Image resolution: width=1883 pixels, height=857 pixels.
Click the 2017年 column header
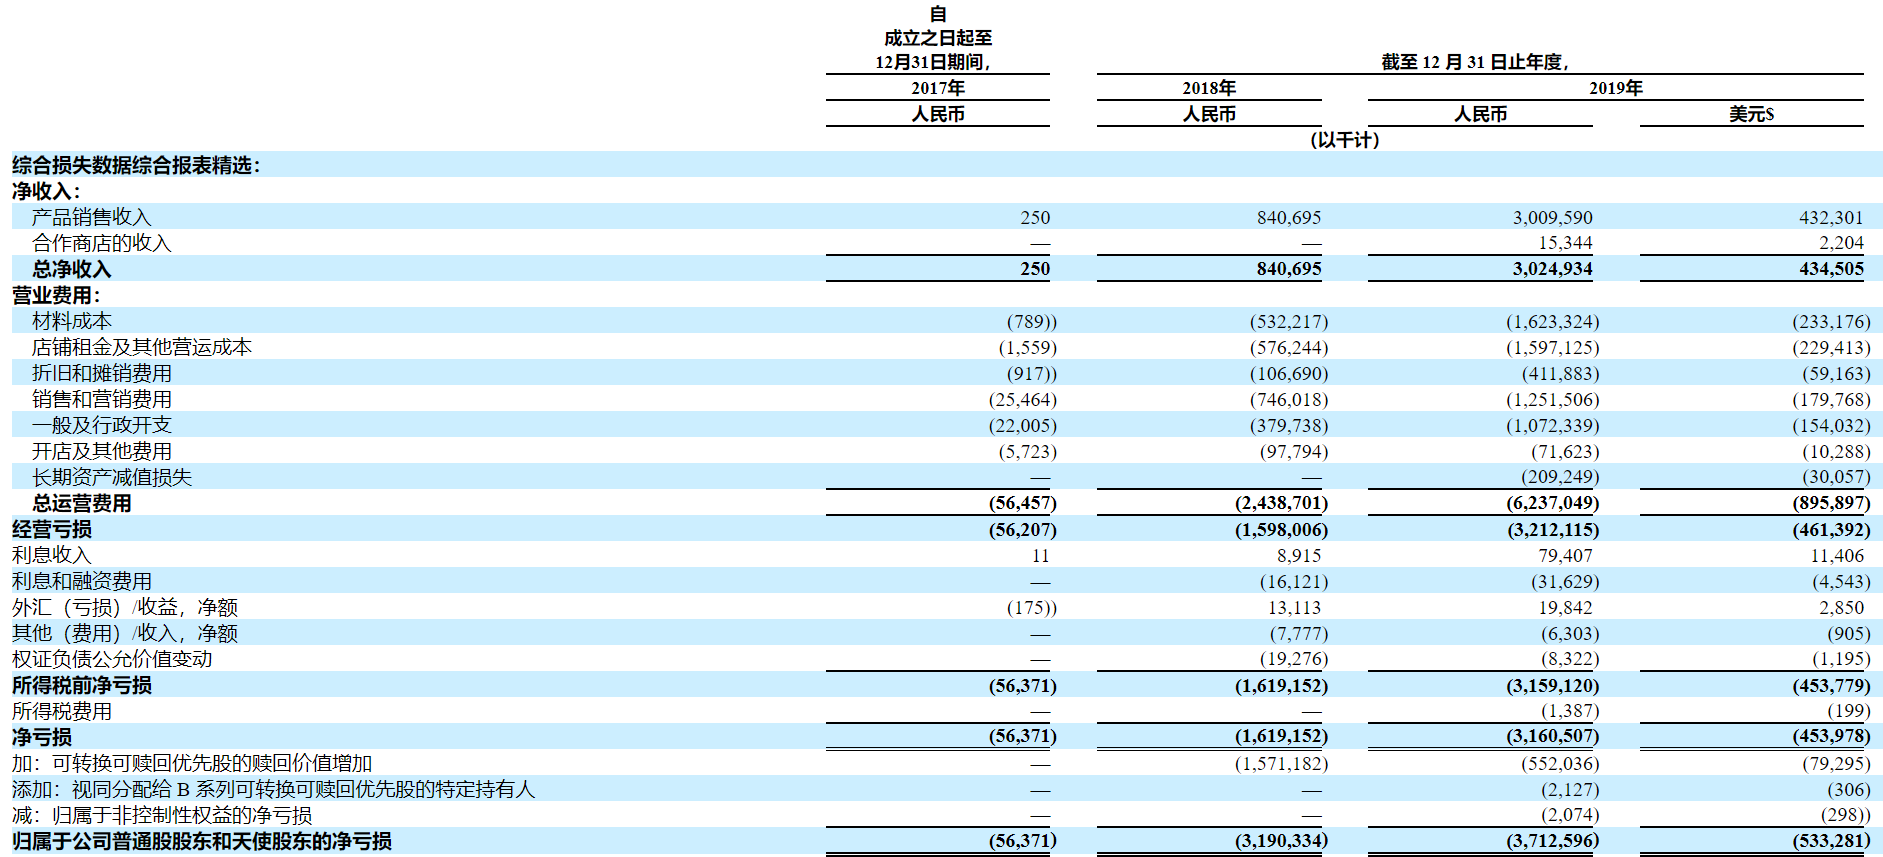pyautogui.click(x=937, y=88)
